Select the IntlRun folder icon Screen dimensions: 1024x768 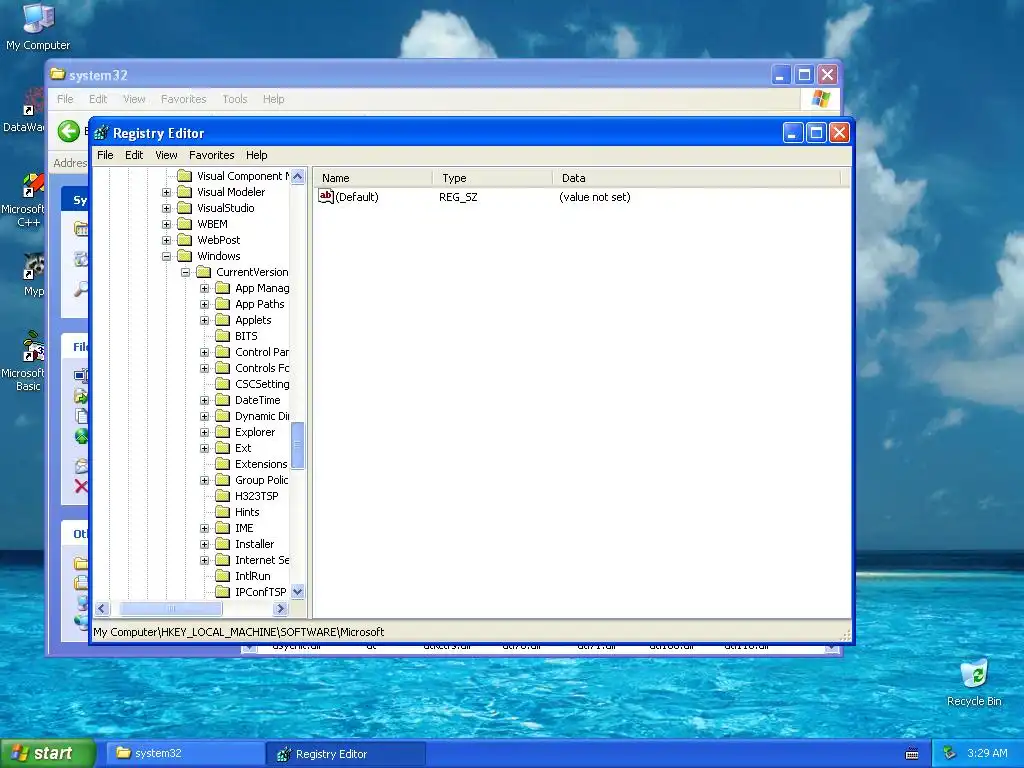click(x=223, y=576)
